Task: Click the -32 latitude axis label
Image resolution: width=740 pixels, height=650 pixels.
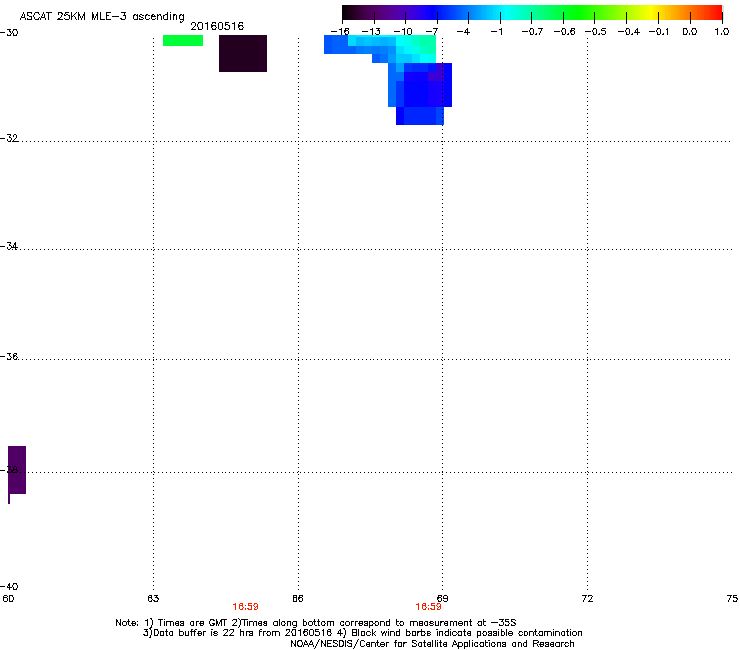Action: coord(8,138)
